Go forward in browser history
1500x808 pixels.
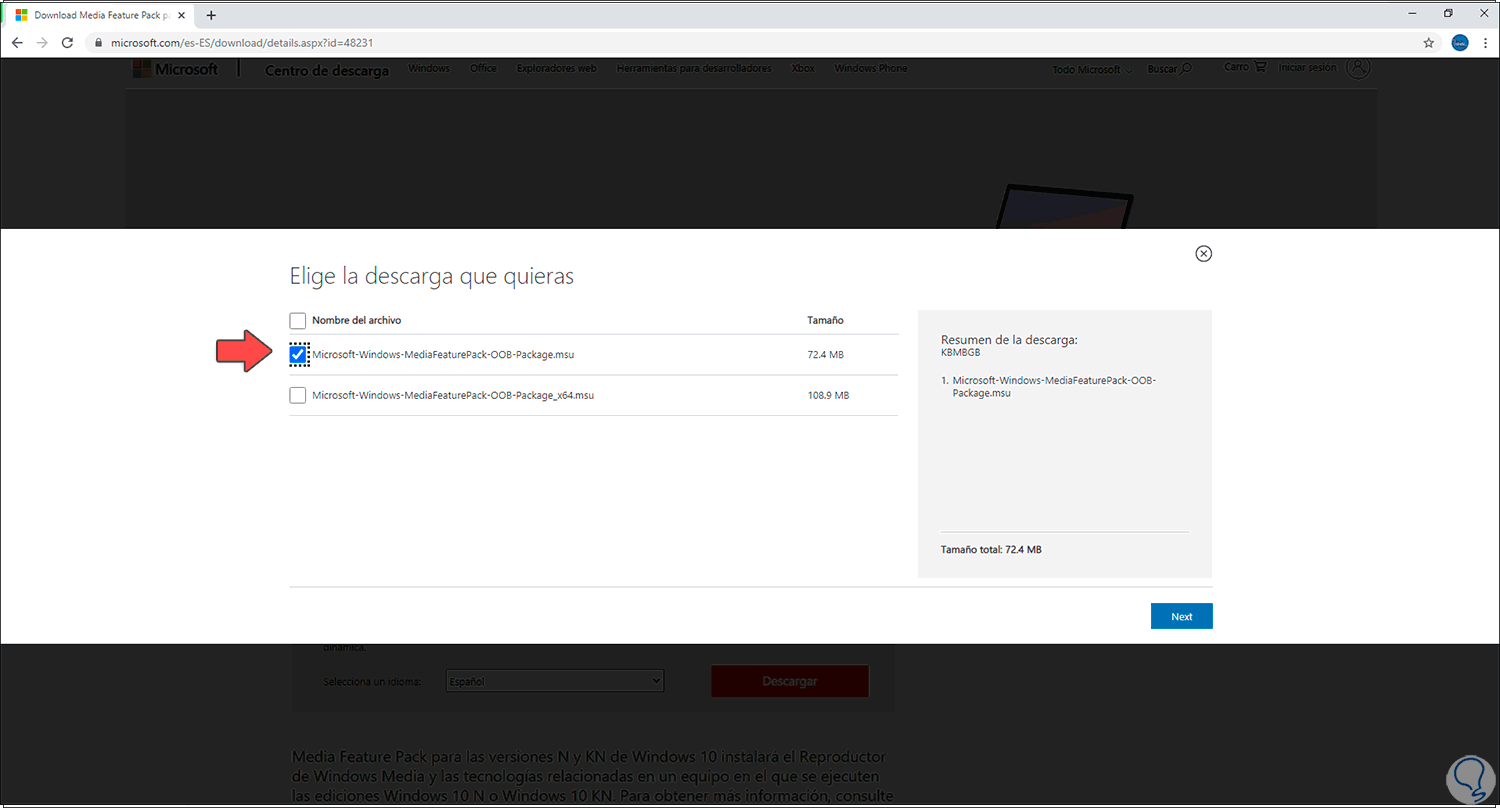pyautogui.click(x=42, y=43)
